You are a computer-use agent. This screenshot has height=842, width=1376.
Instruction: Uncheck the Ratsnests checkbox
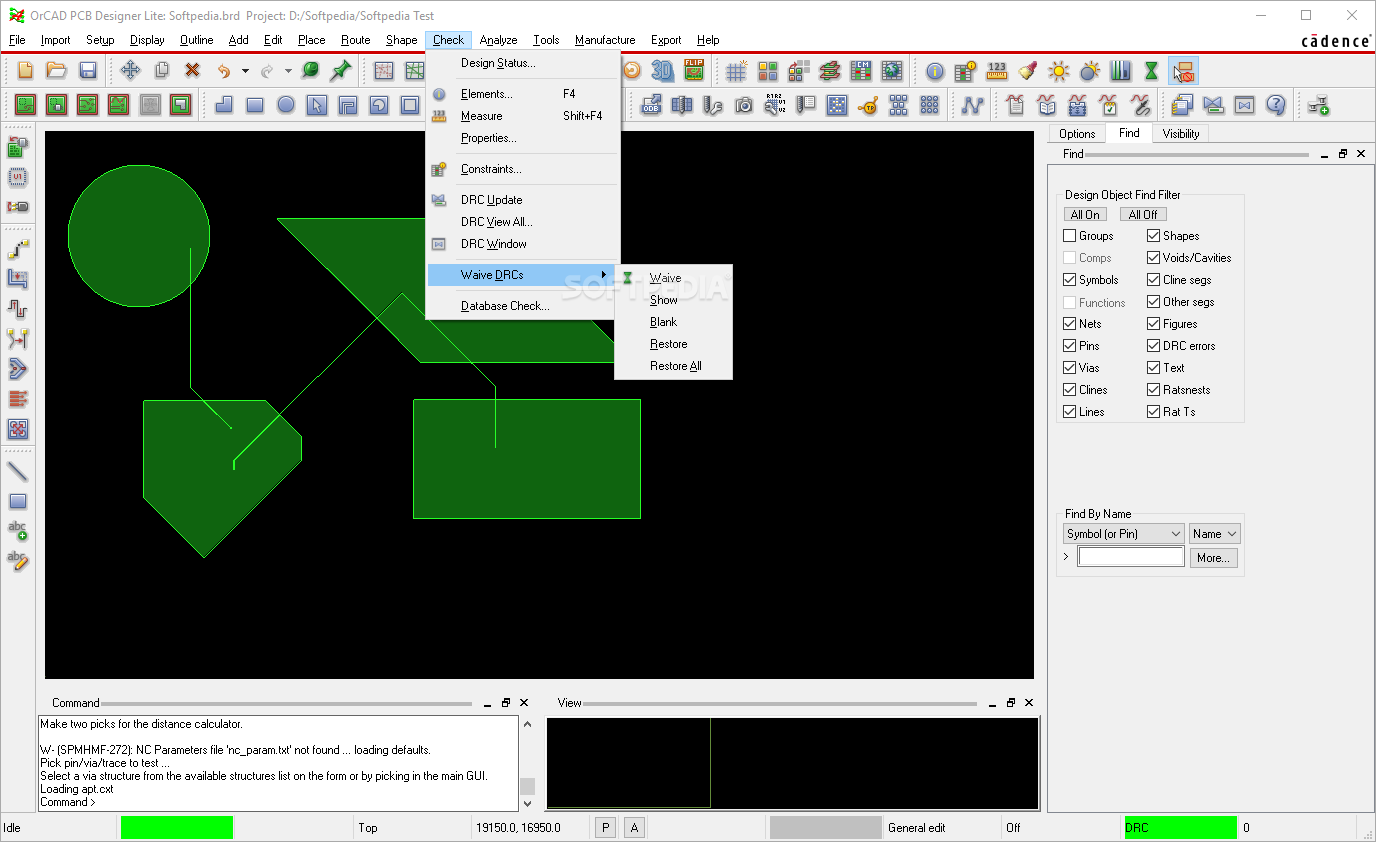point(1154,390)
